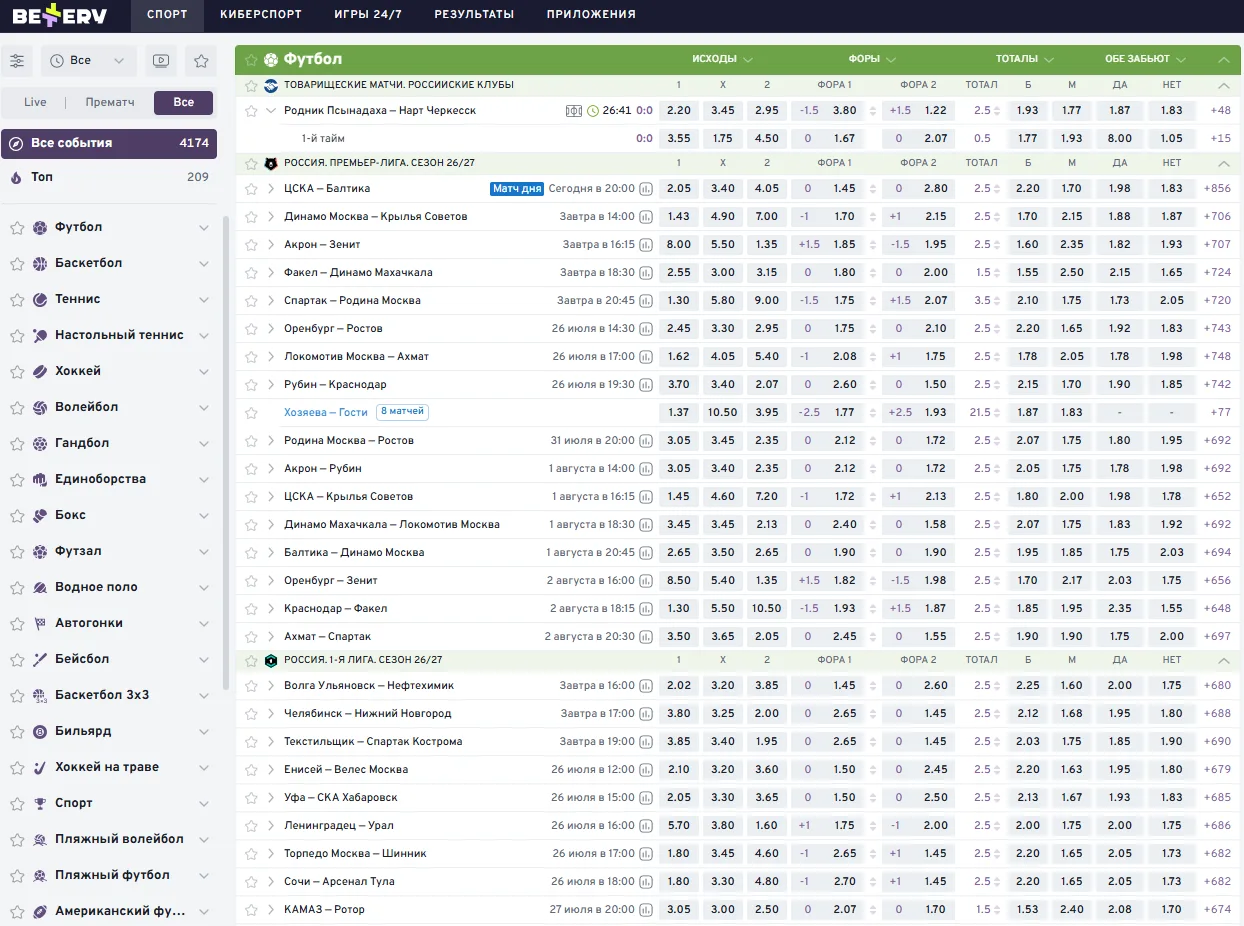Open statistics icon for Рубин – Краснодар

pyautogui.click(x=646, y=384)
